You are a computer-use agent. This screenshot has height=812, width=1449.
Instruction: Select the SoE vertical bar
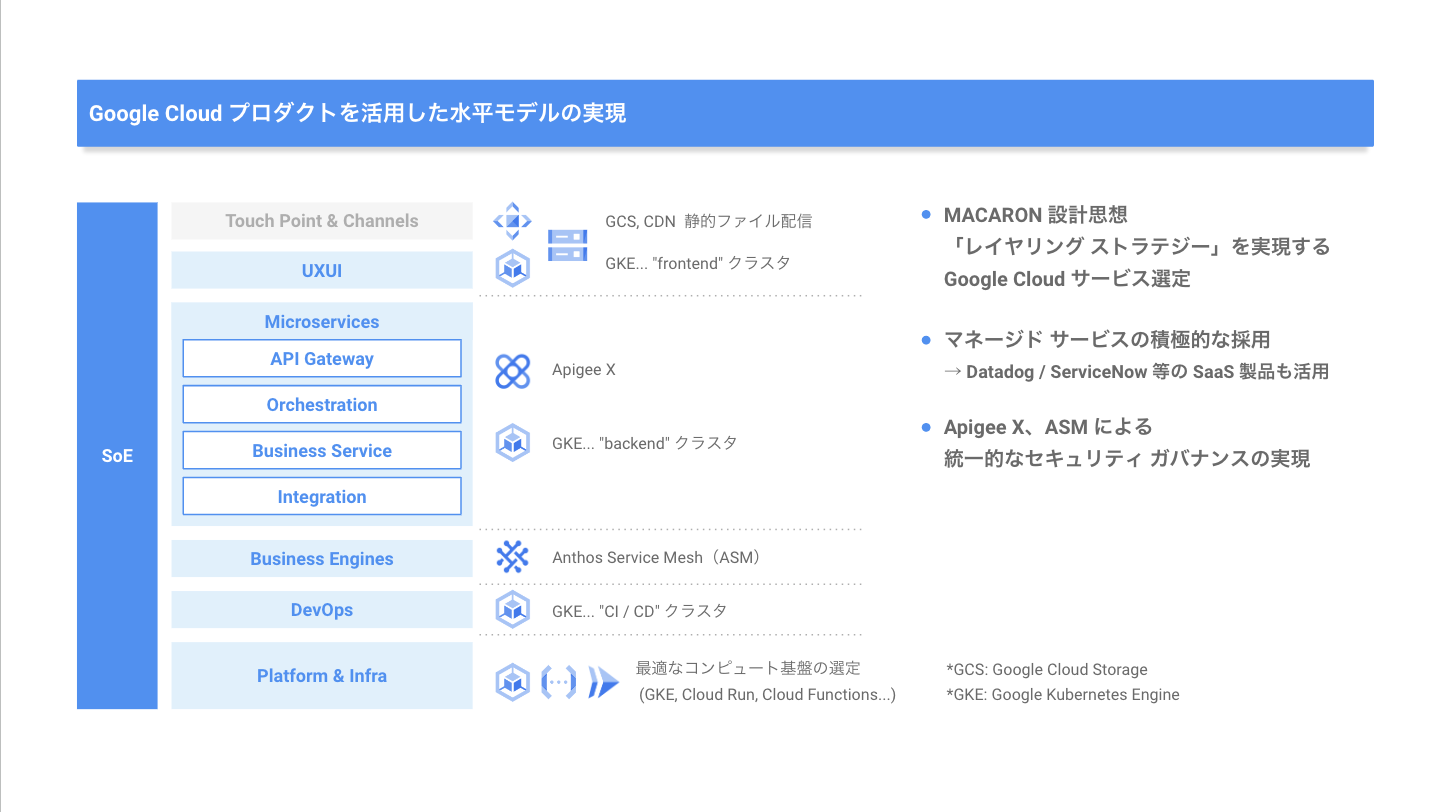click(117, 456)
